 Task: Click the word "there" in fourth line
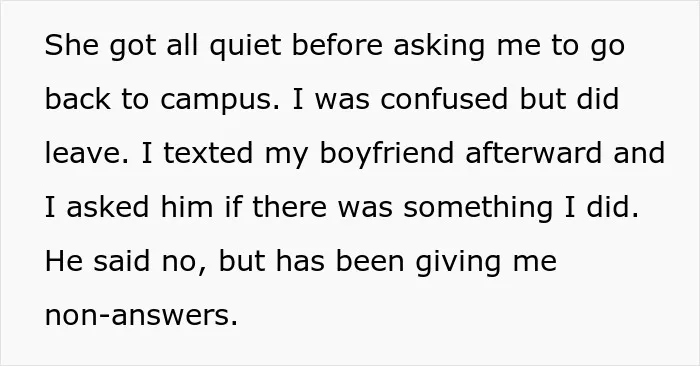[289, 207]
